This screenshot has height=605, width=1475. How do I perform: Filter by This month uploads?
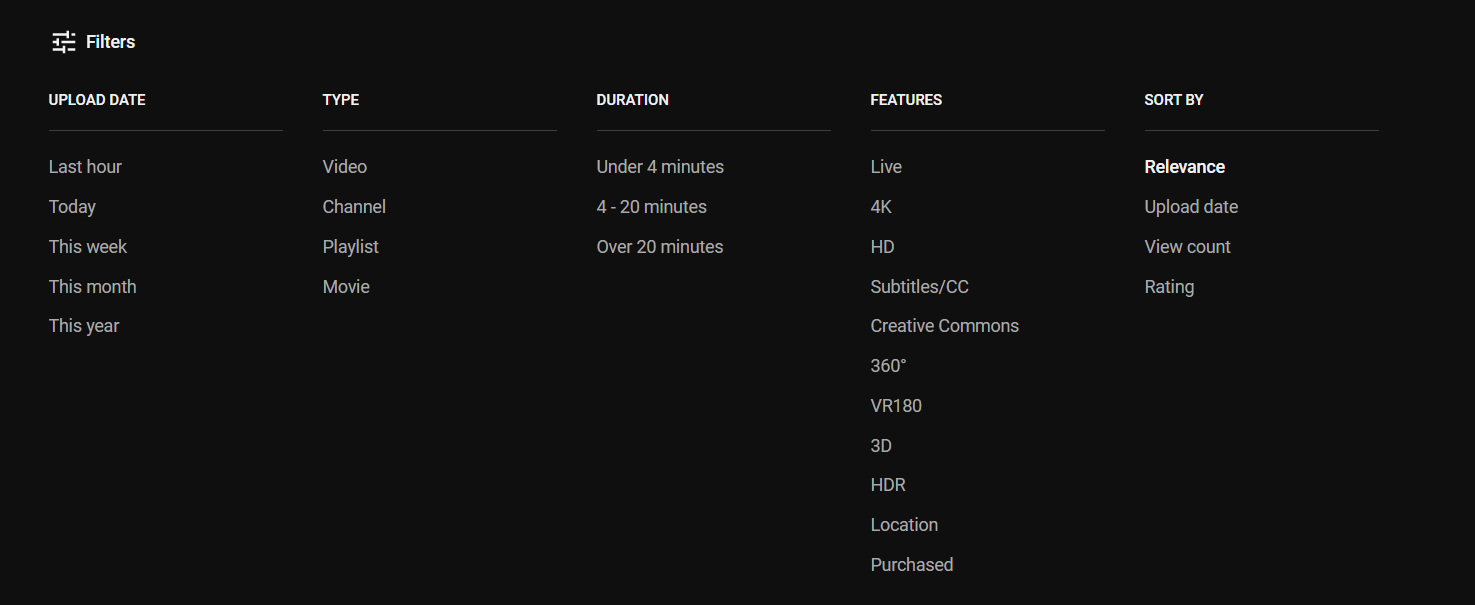92,287
